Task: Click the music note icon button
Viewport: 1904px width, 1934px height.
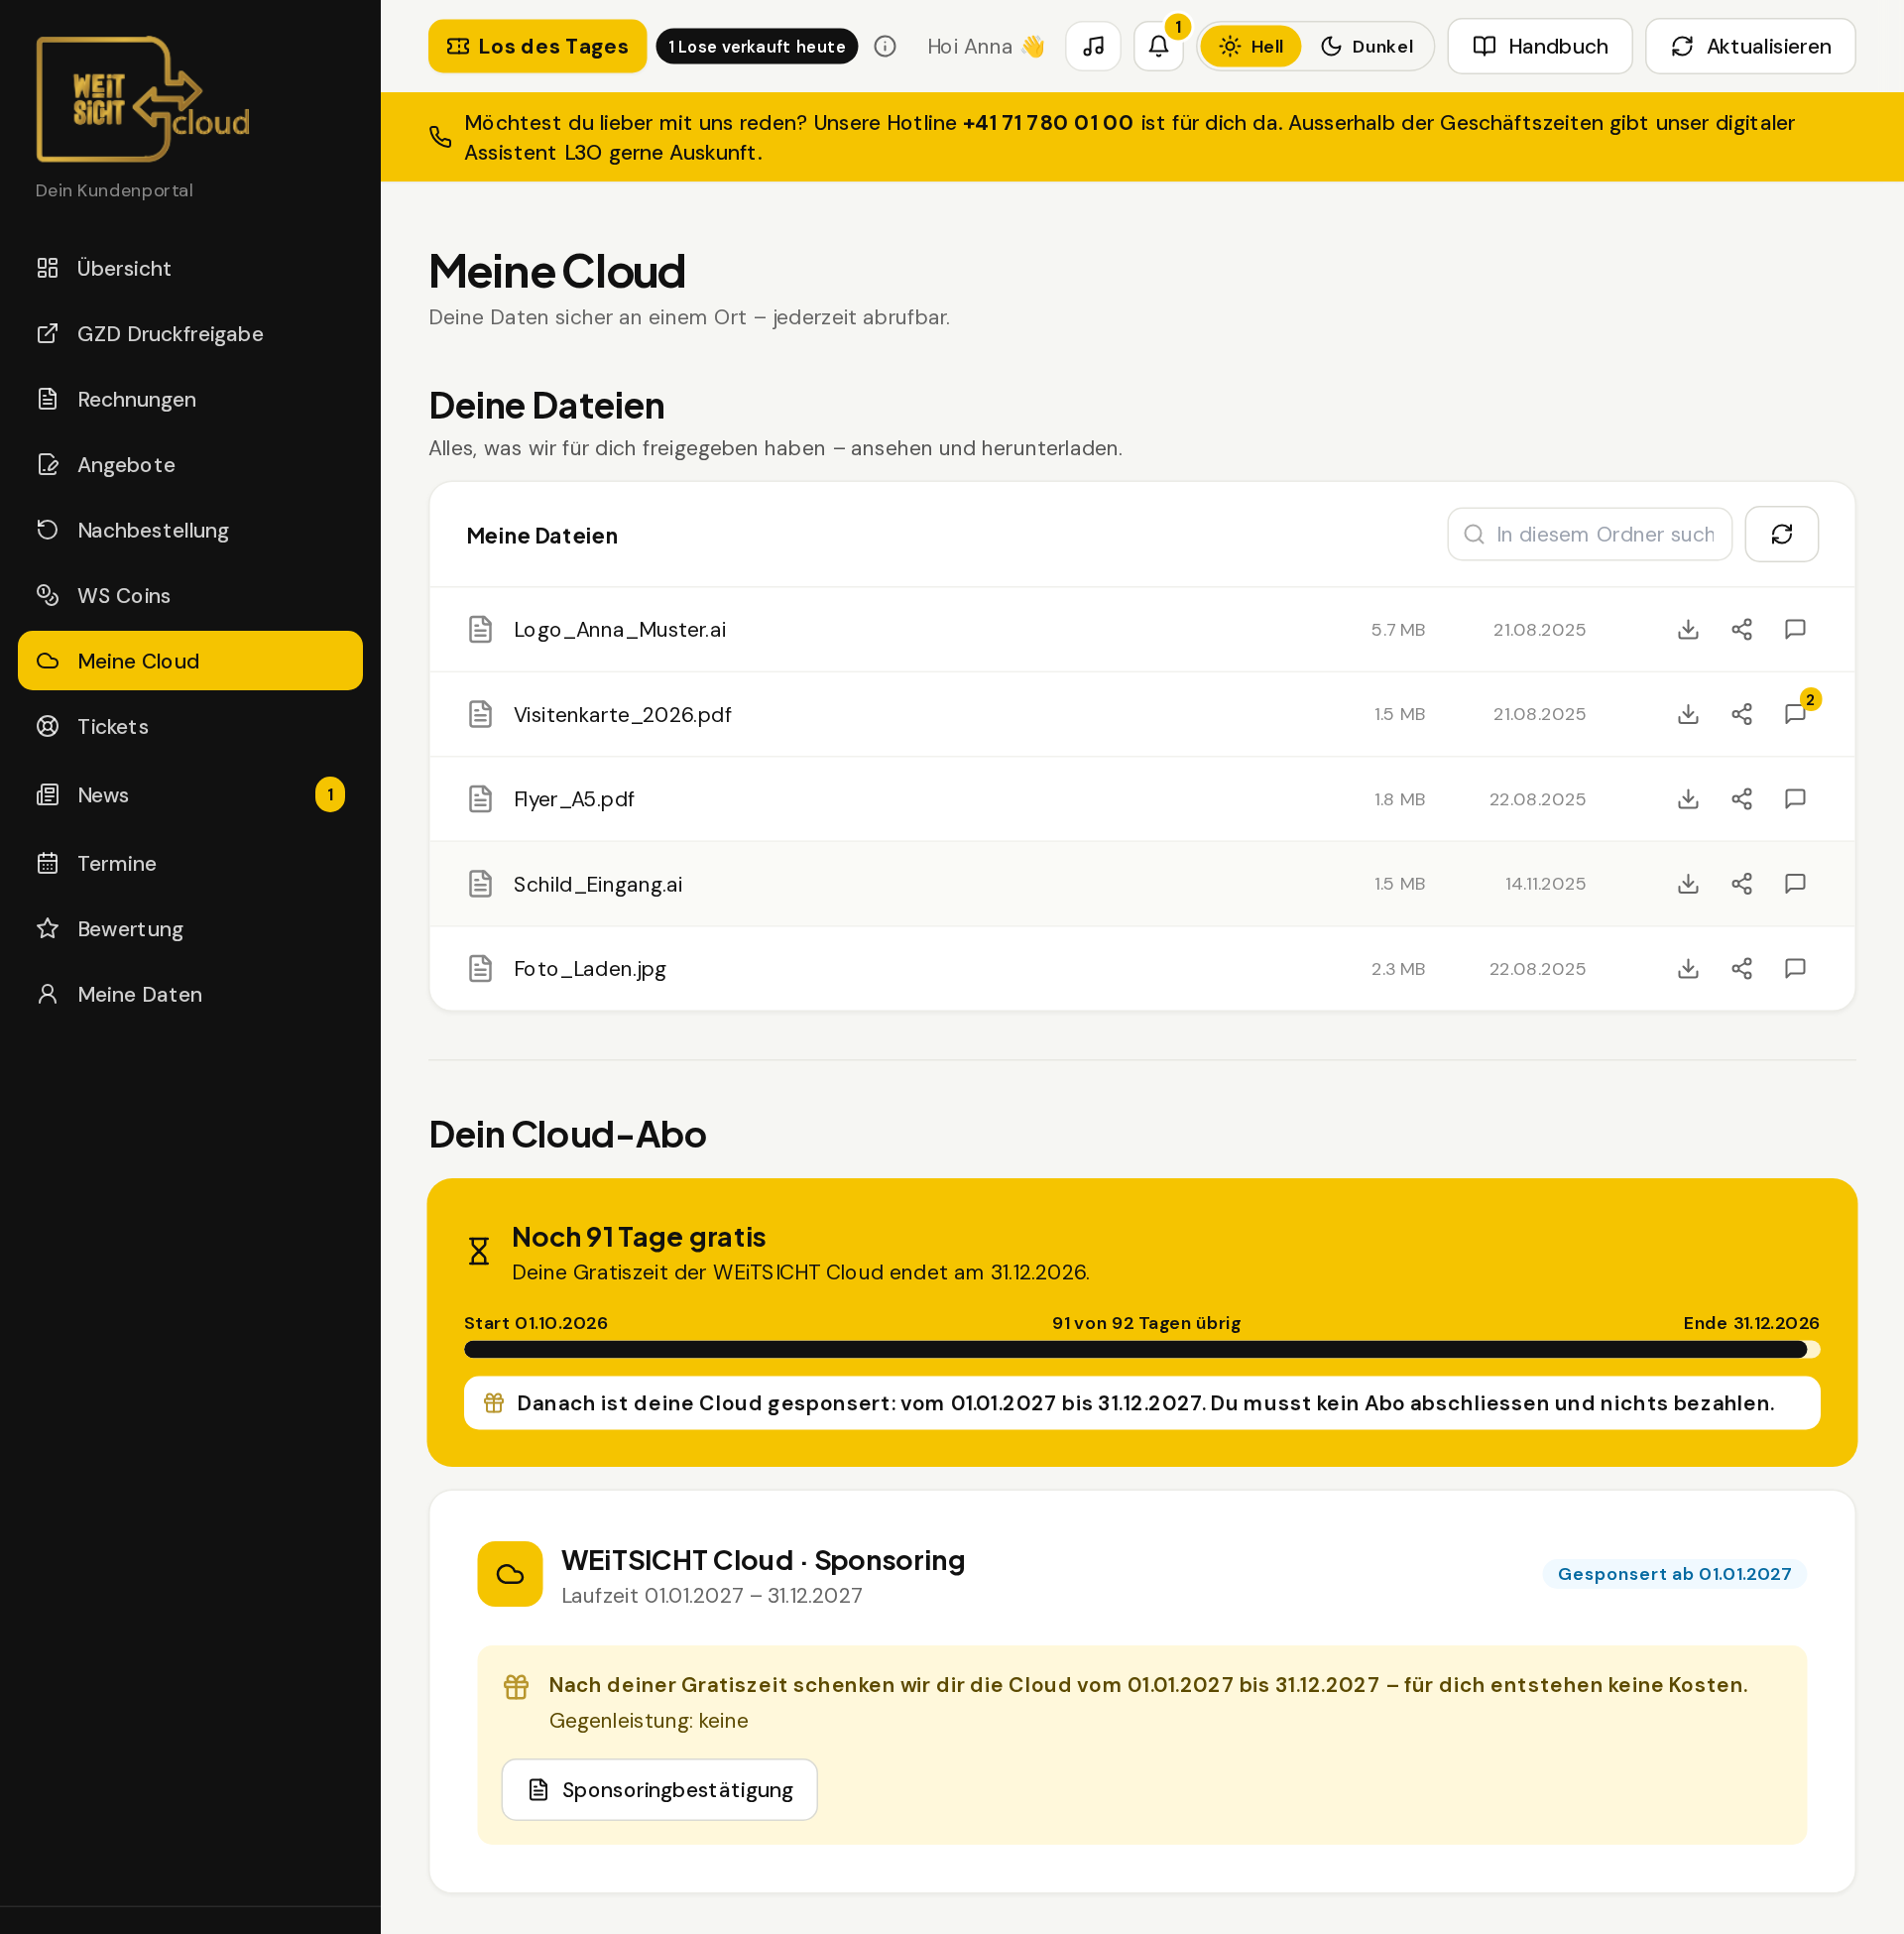Action: [1093, 46]
